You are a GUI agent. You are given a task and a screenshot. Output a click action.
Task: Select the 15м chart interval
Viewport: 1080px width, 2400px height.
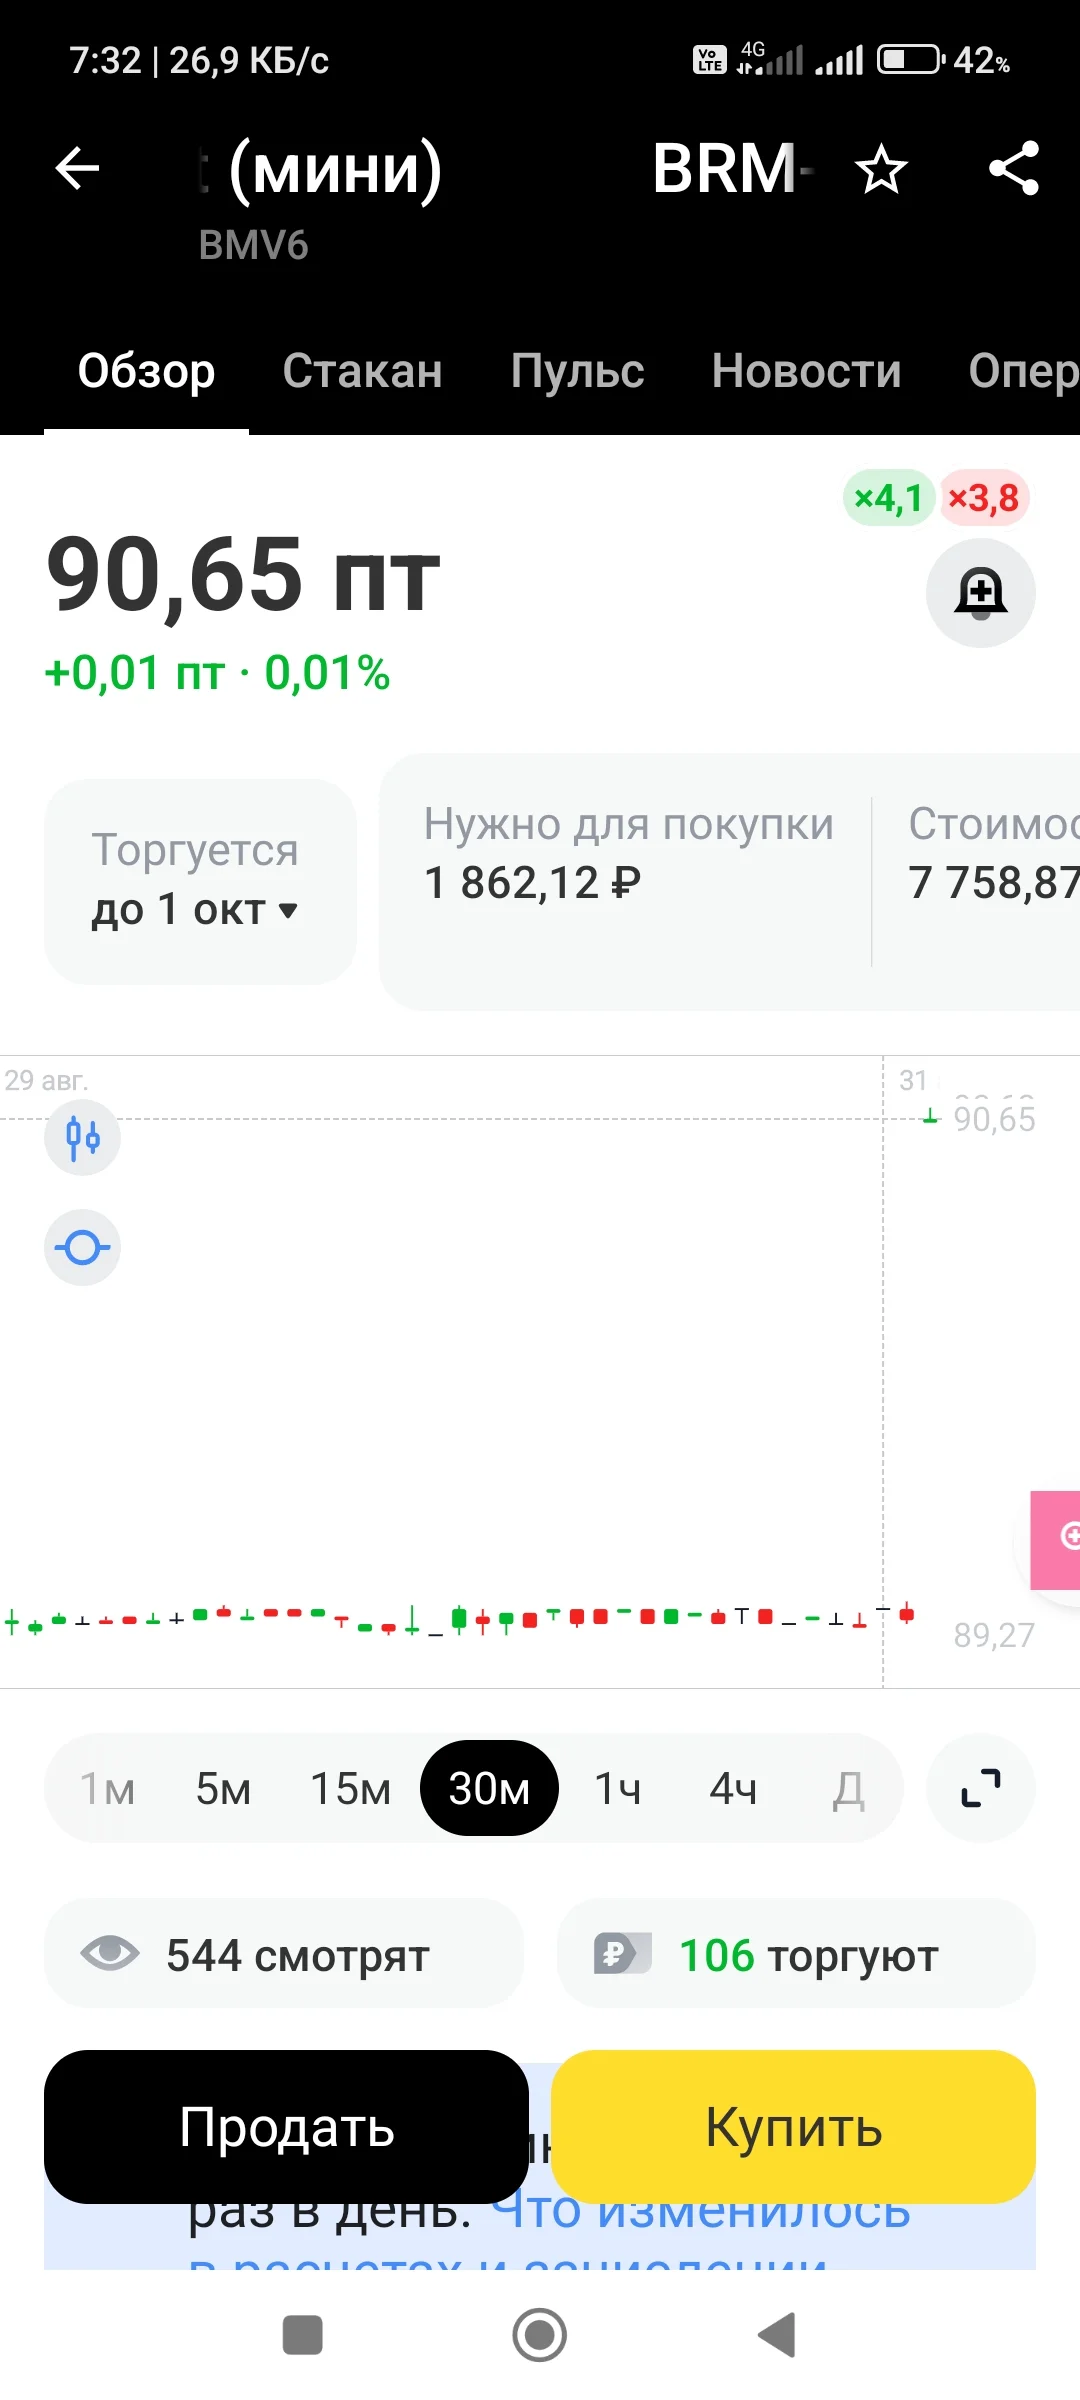click(350, 1789)
